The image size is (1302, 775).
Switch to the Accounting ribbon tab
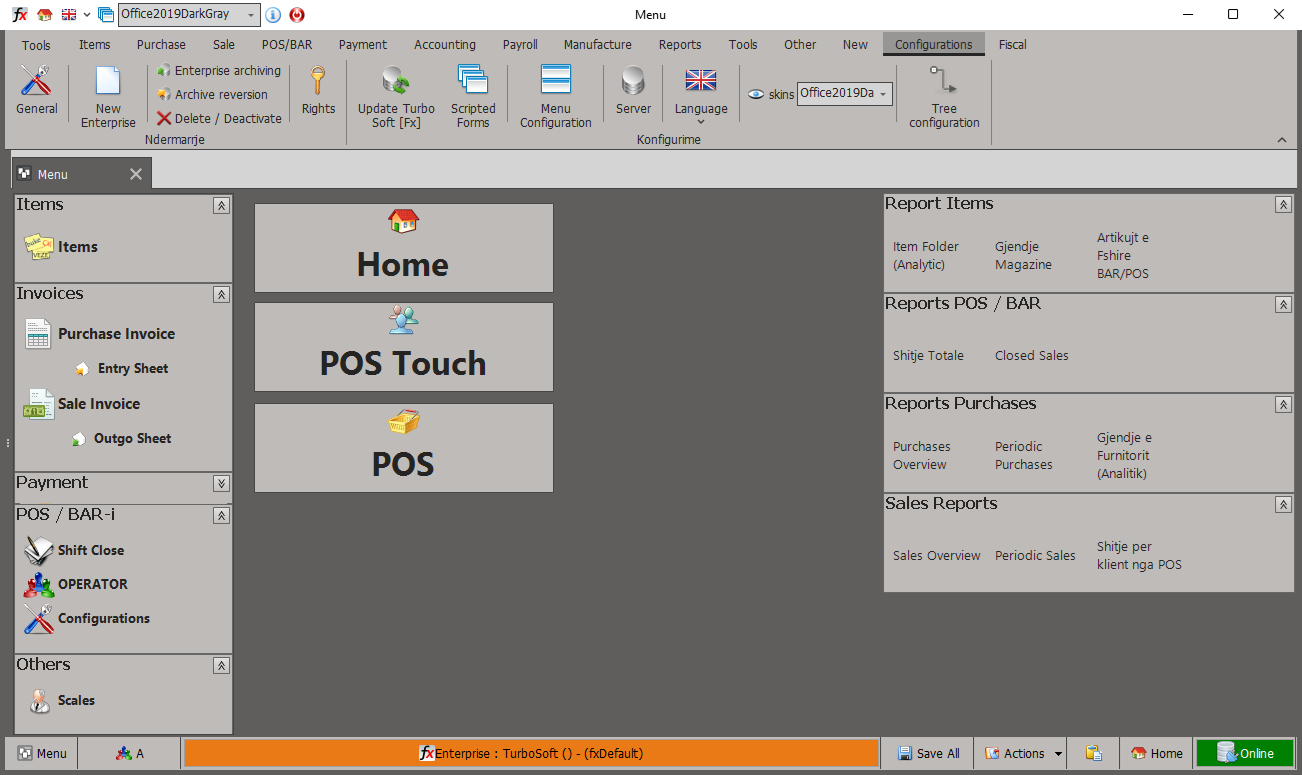click(x=445, y=44)
